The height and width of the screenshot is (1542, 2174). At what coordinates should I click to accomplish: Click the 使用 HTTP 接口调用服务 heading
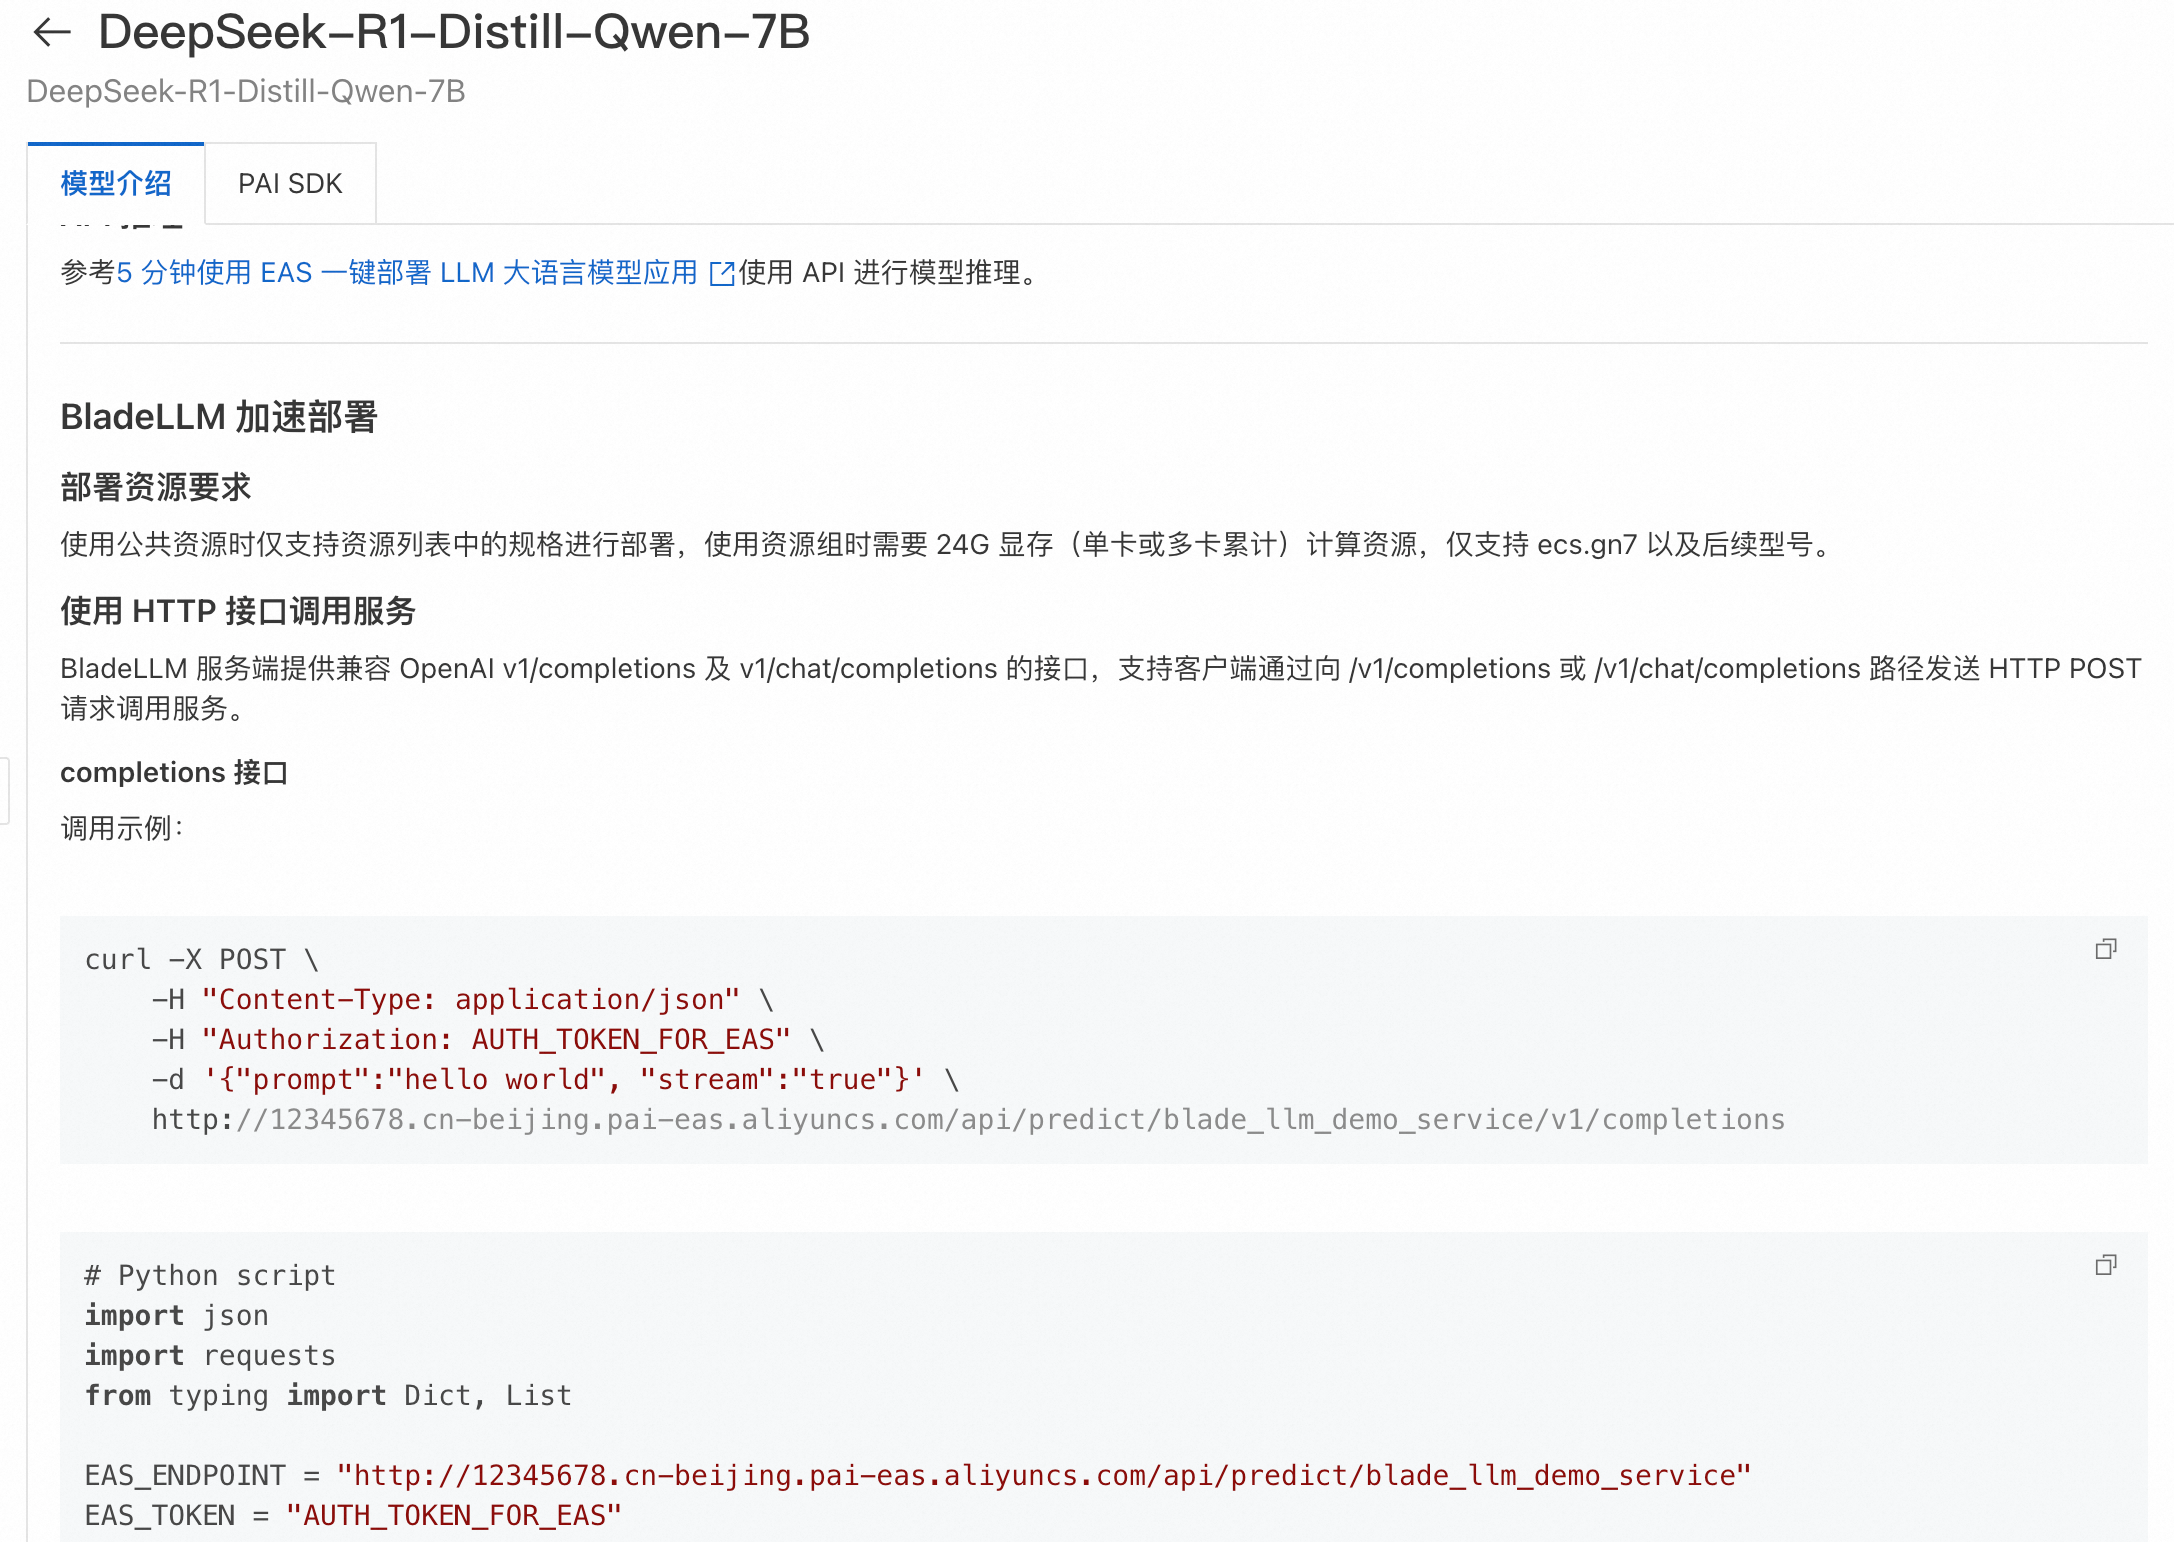click(x=238, y=611)
